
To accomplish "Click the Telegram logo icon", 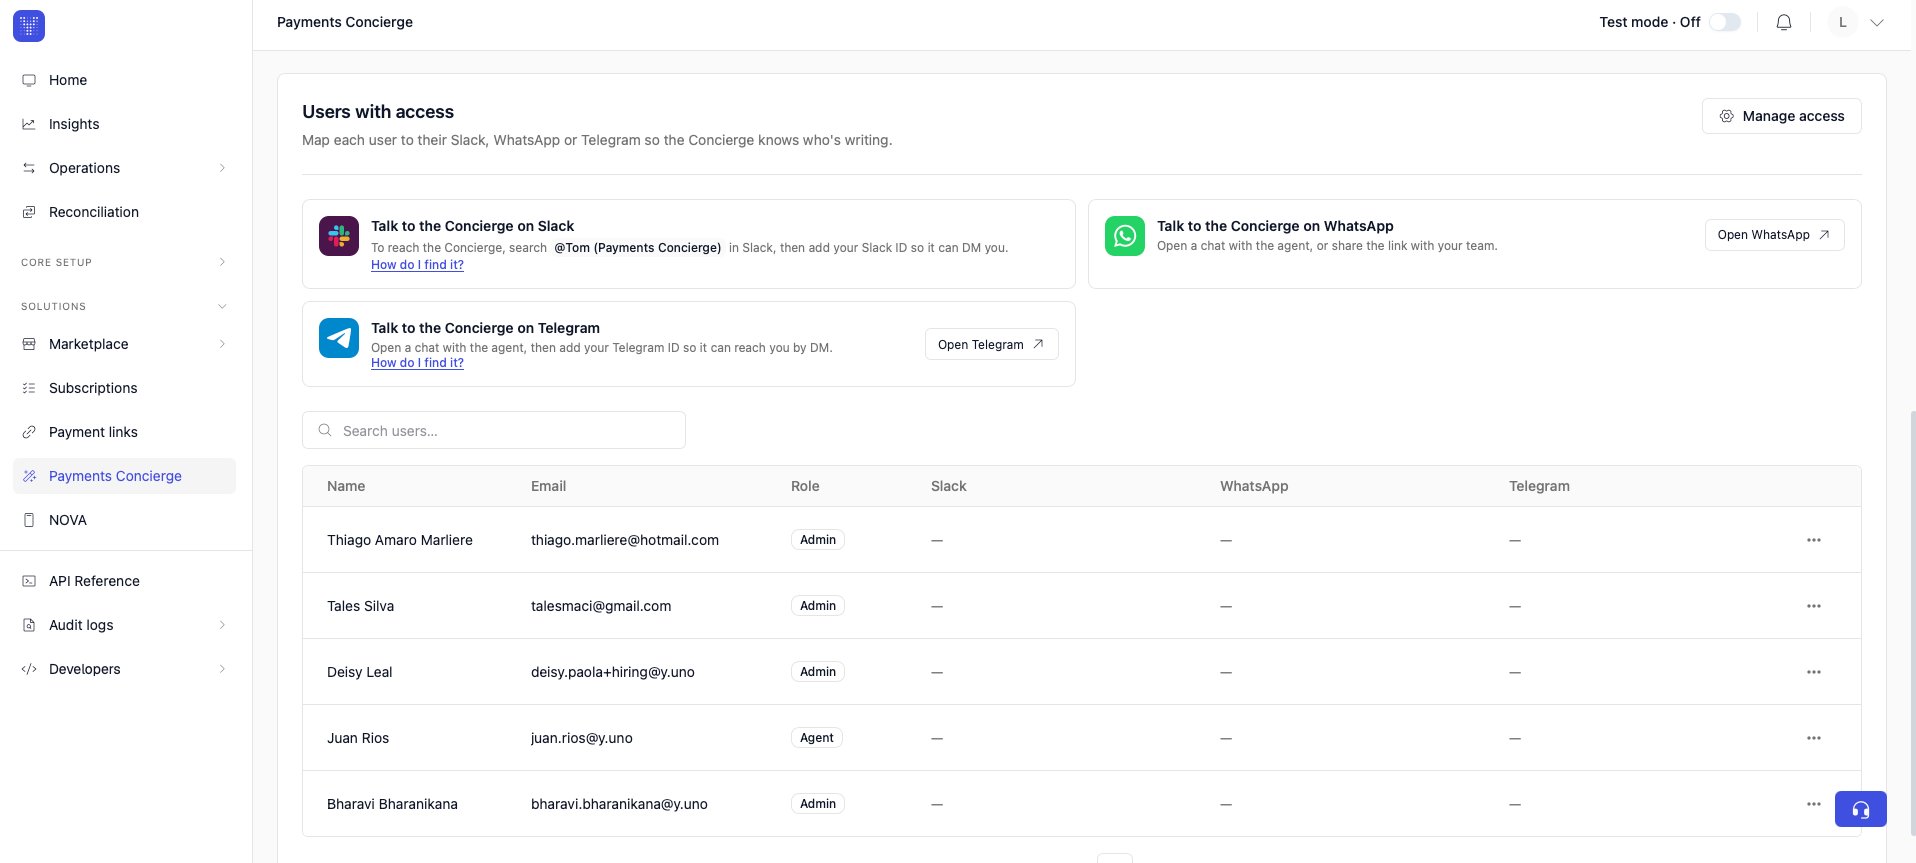I will click(x=339, y=338).
